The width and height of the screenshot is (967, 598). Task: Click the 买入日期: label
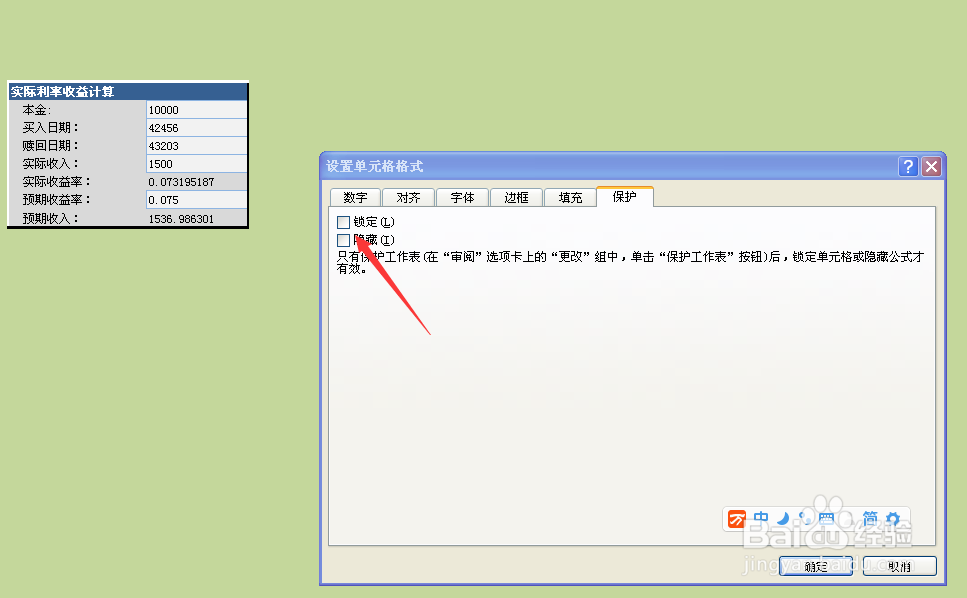[x=51, y=128]
